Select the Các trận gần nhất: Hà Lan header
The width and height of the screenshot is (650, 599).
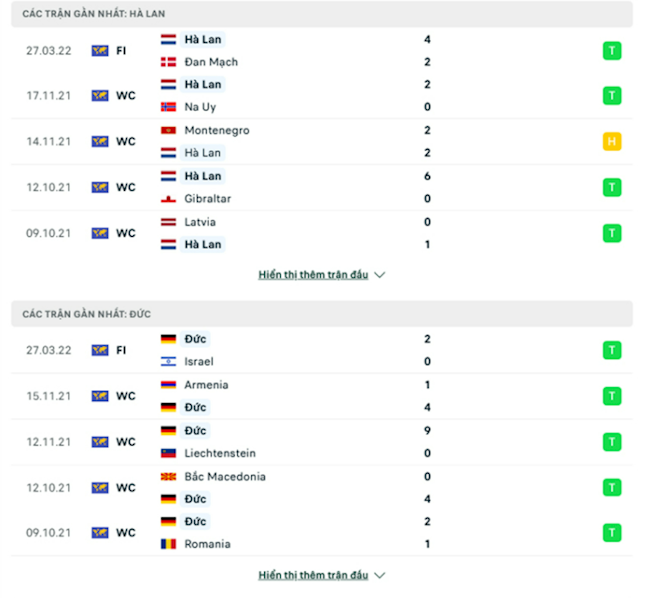point(94,14)
